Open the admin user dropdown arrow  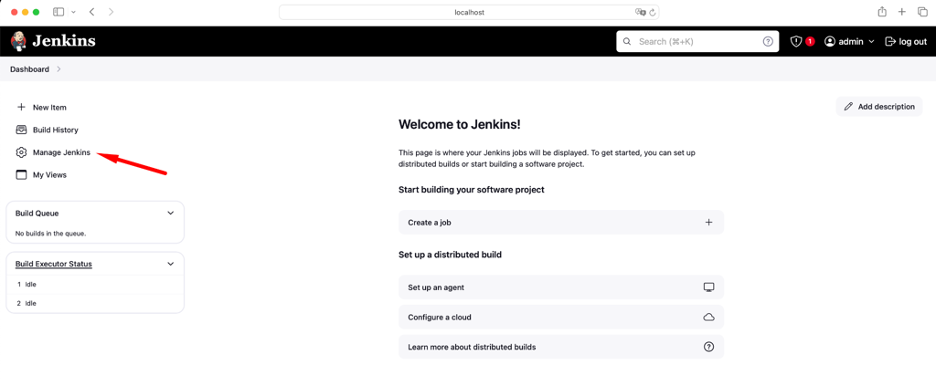click(x=872, y=42)
